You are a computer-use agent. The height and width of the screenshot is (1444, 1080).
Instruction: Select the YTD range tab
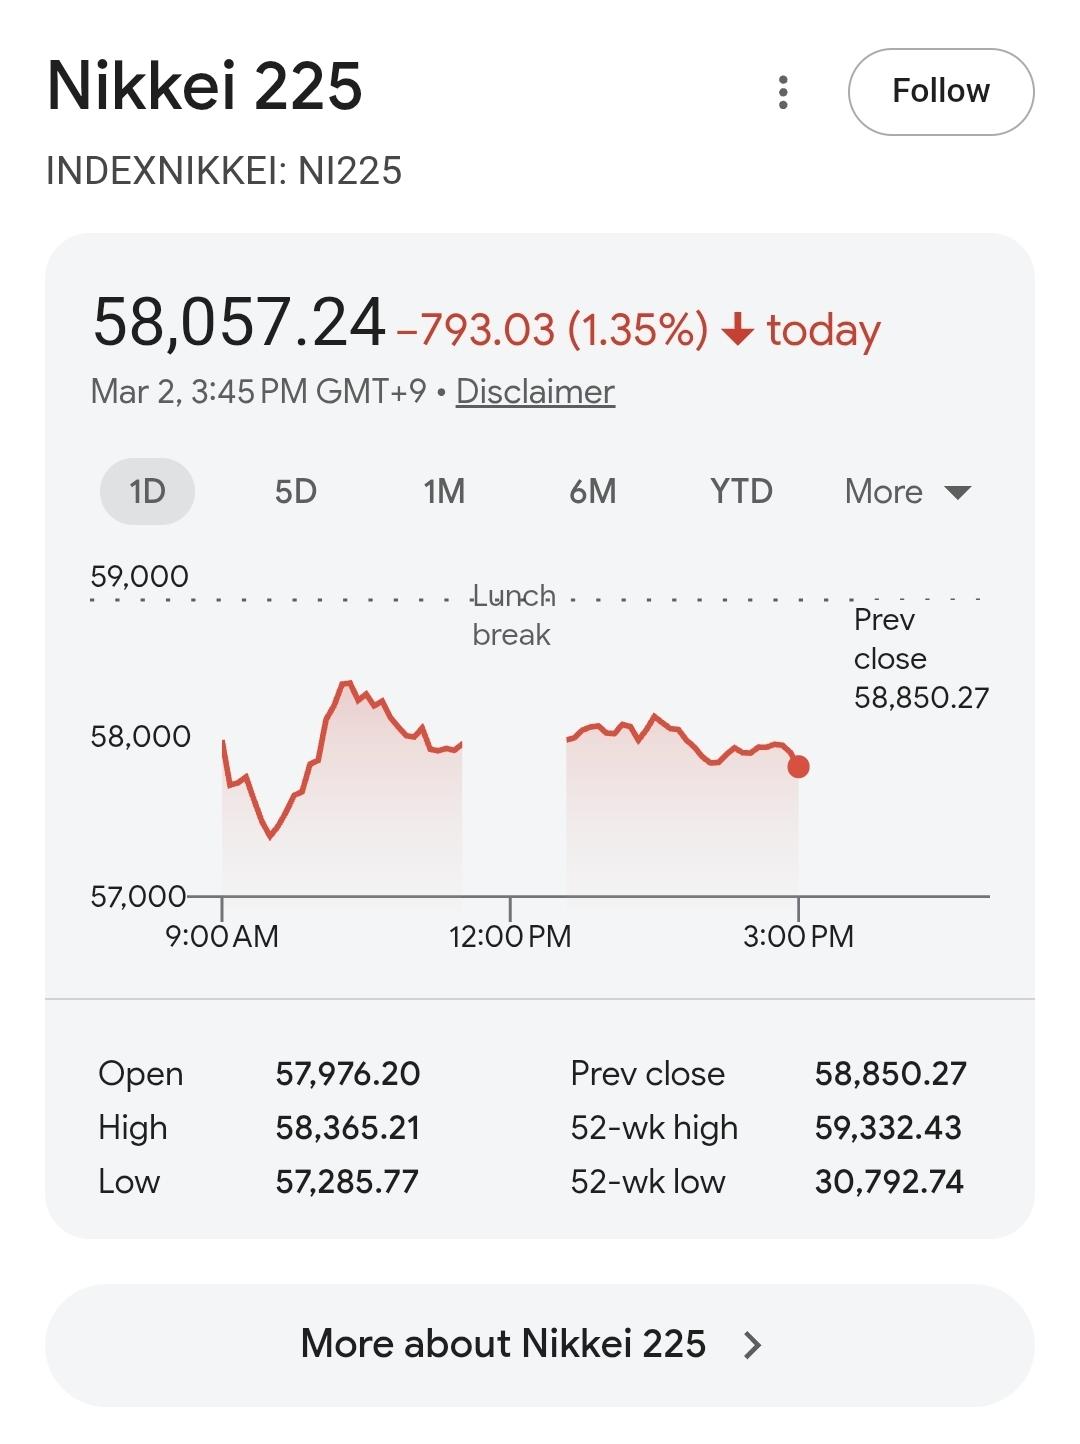tap(741, 492)
